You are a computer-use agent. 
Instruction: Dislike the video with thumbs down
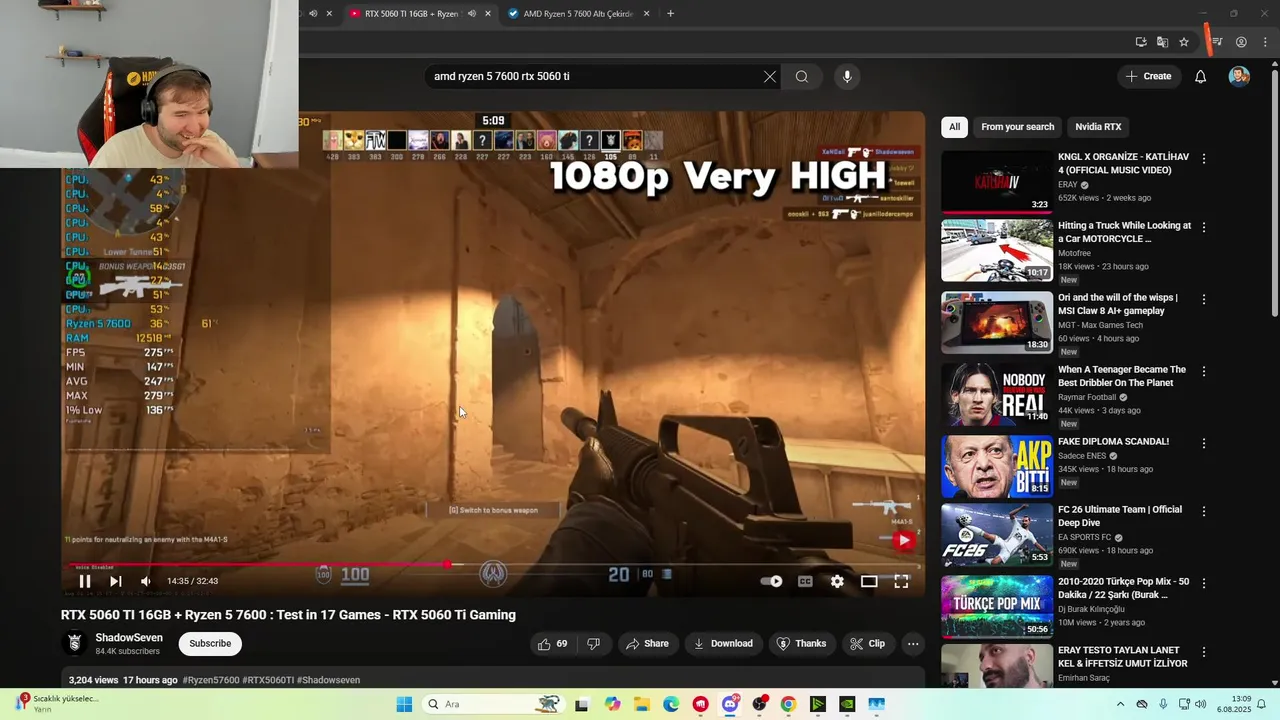point(593,644)
